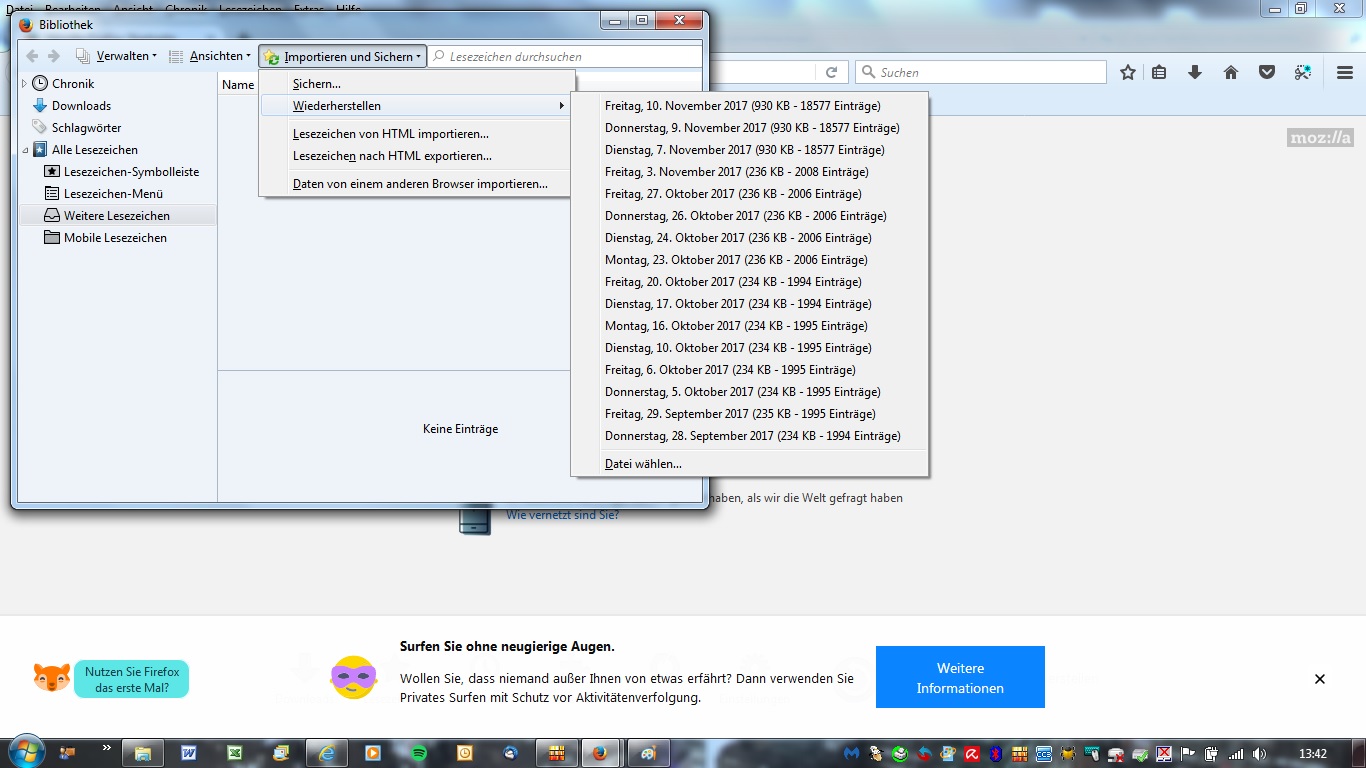Viewport: 1366px width, 768px height.
Task: Choose Lesezeichen nach HTML exportieren...
Action: tap(417, 156)
